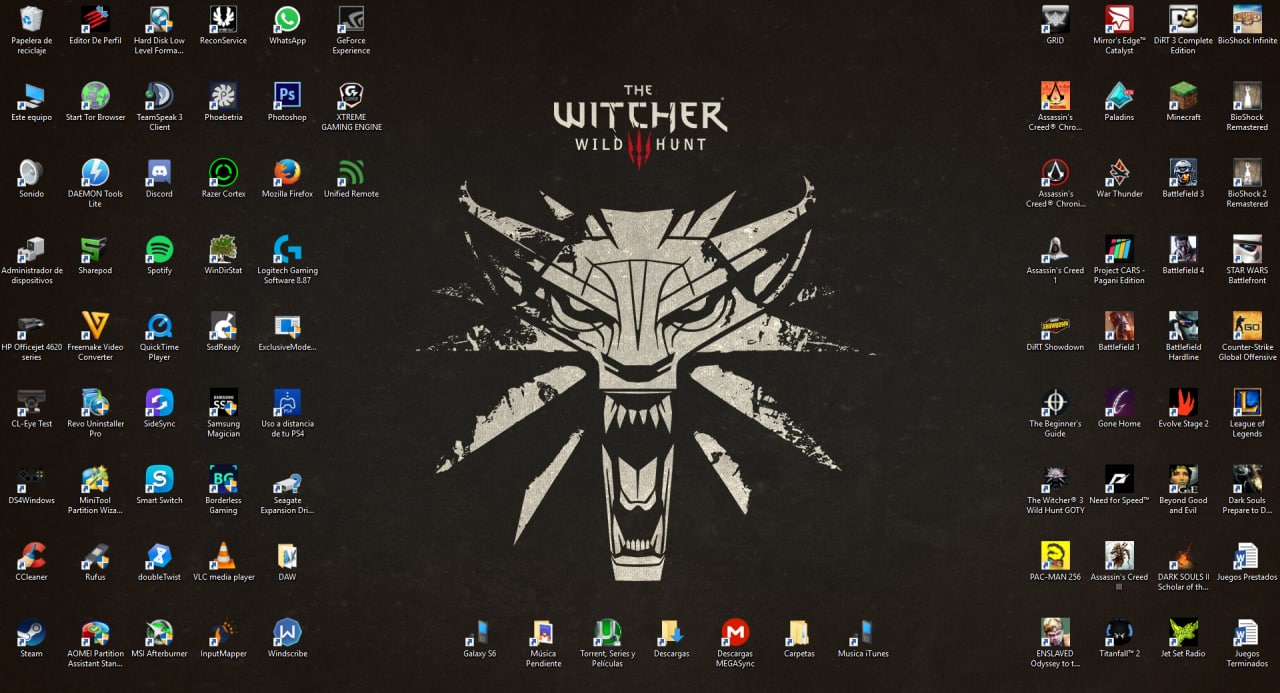Launch Minecraft from desktop
Viewport: 1280px width, 693px height.
coord(1183,96)
